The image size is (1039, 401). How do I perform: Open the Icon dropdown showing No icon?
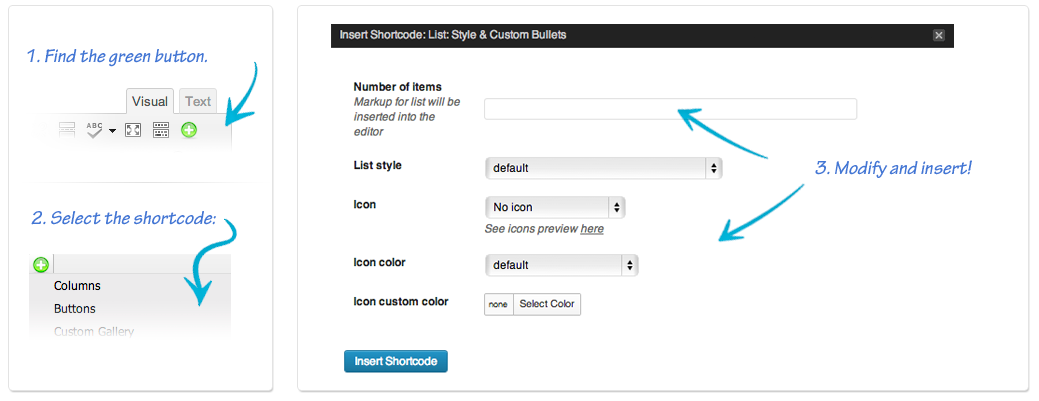point(555,207)
